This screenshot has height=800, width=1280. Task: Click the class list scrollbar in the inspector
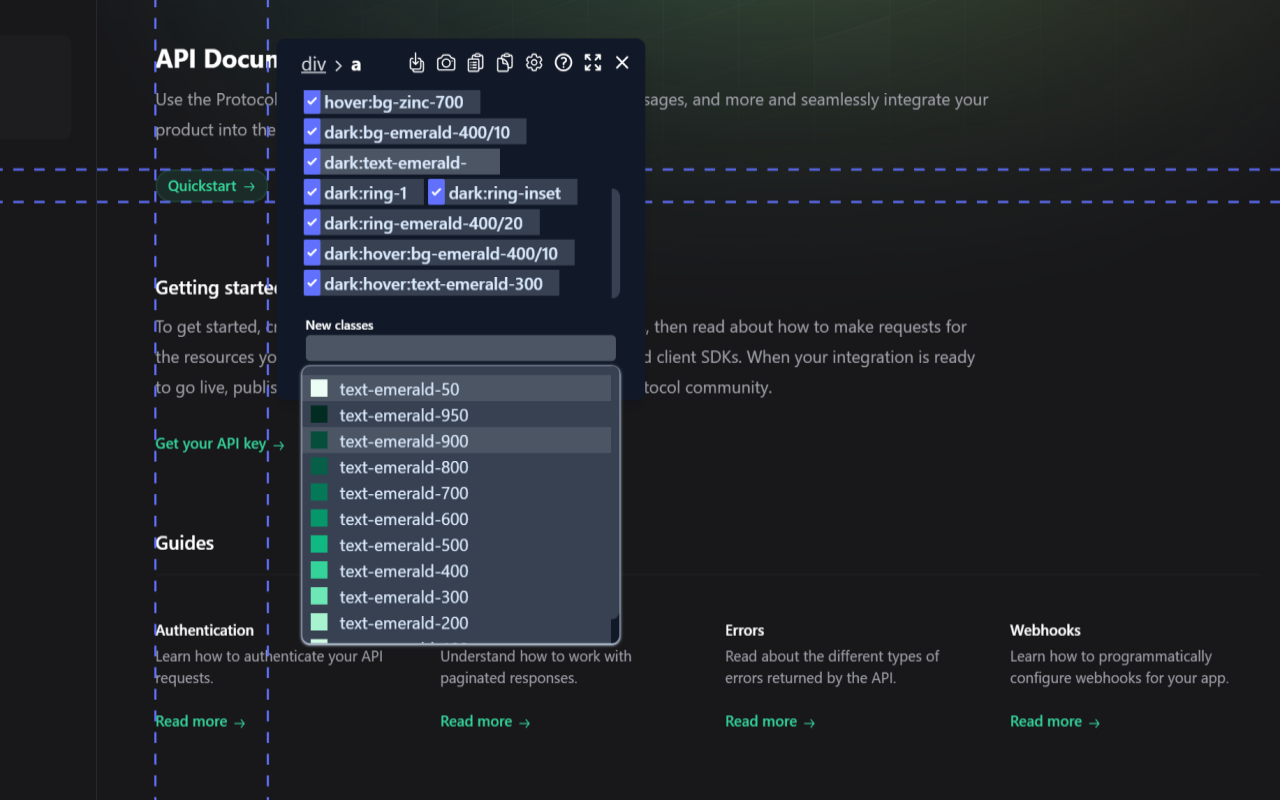[616, 243]
